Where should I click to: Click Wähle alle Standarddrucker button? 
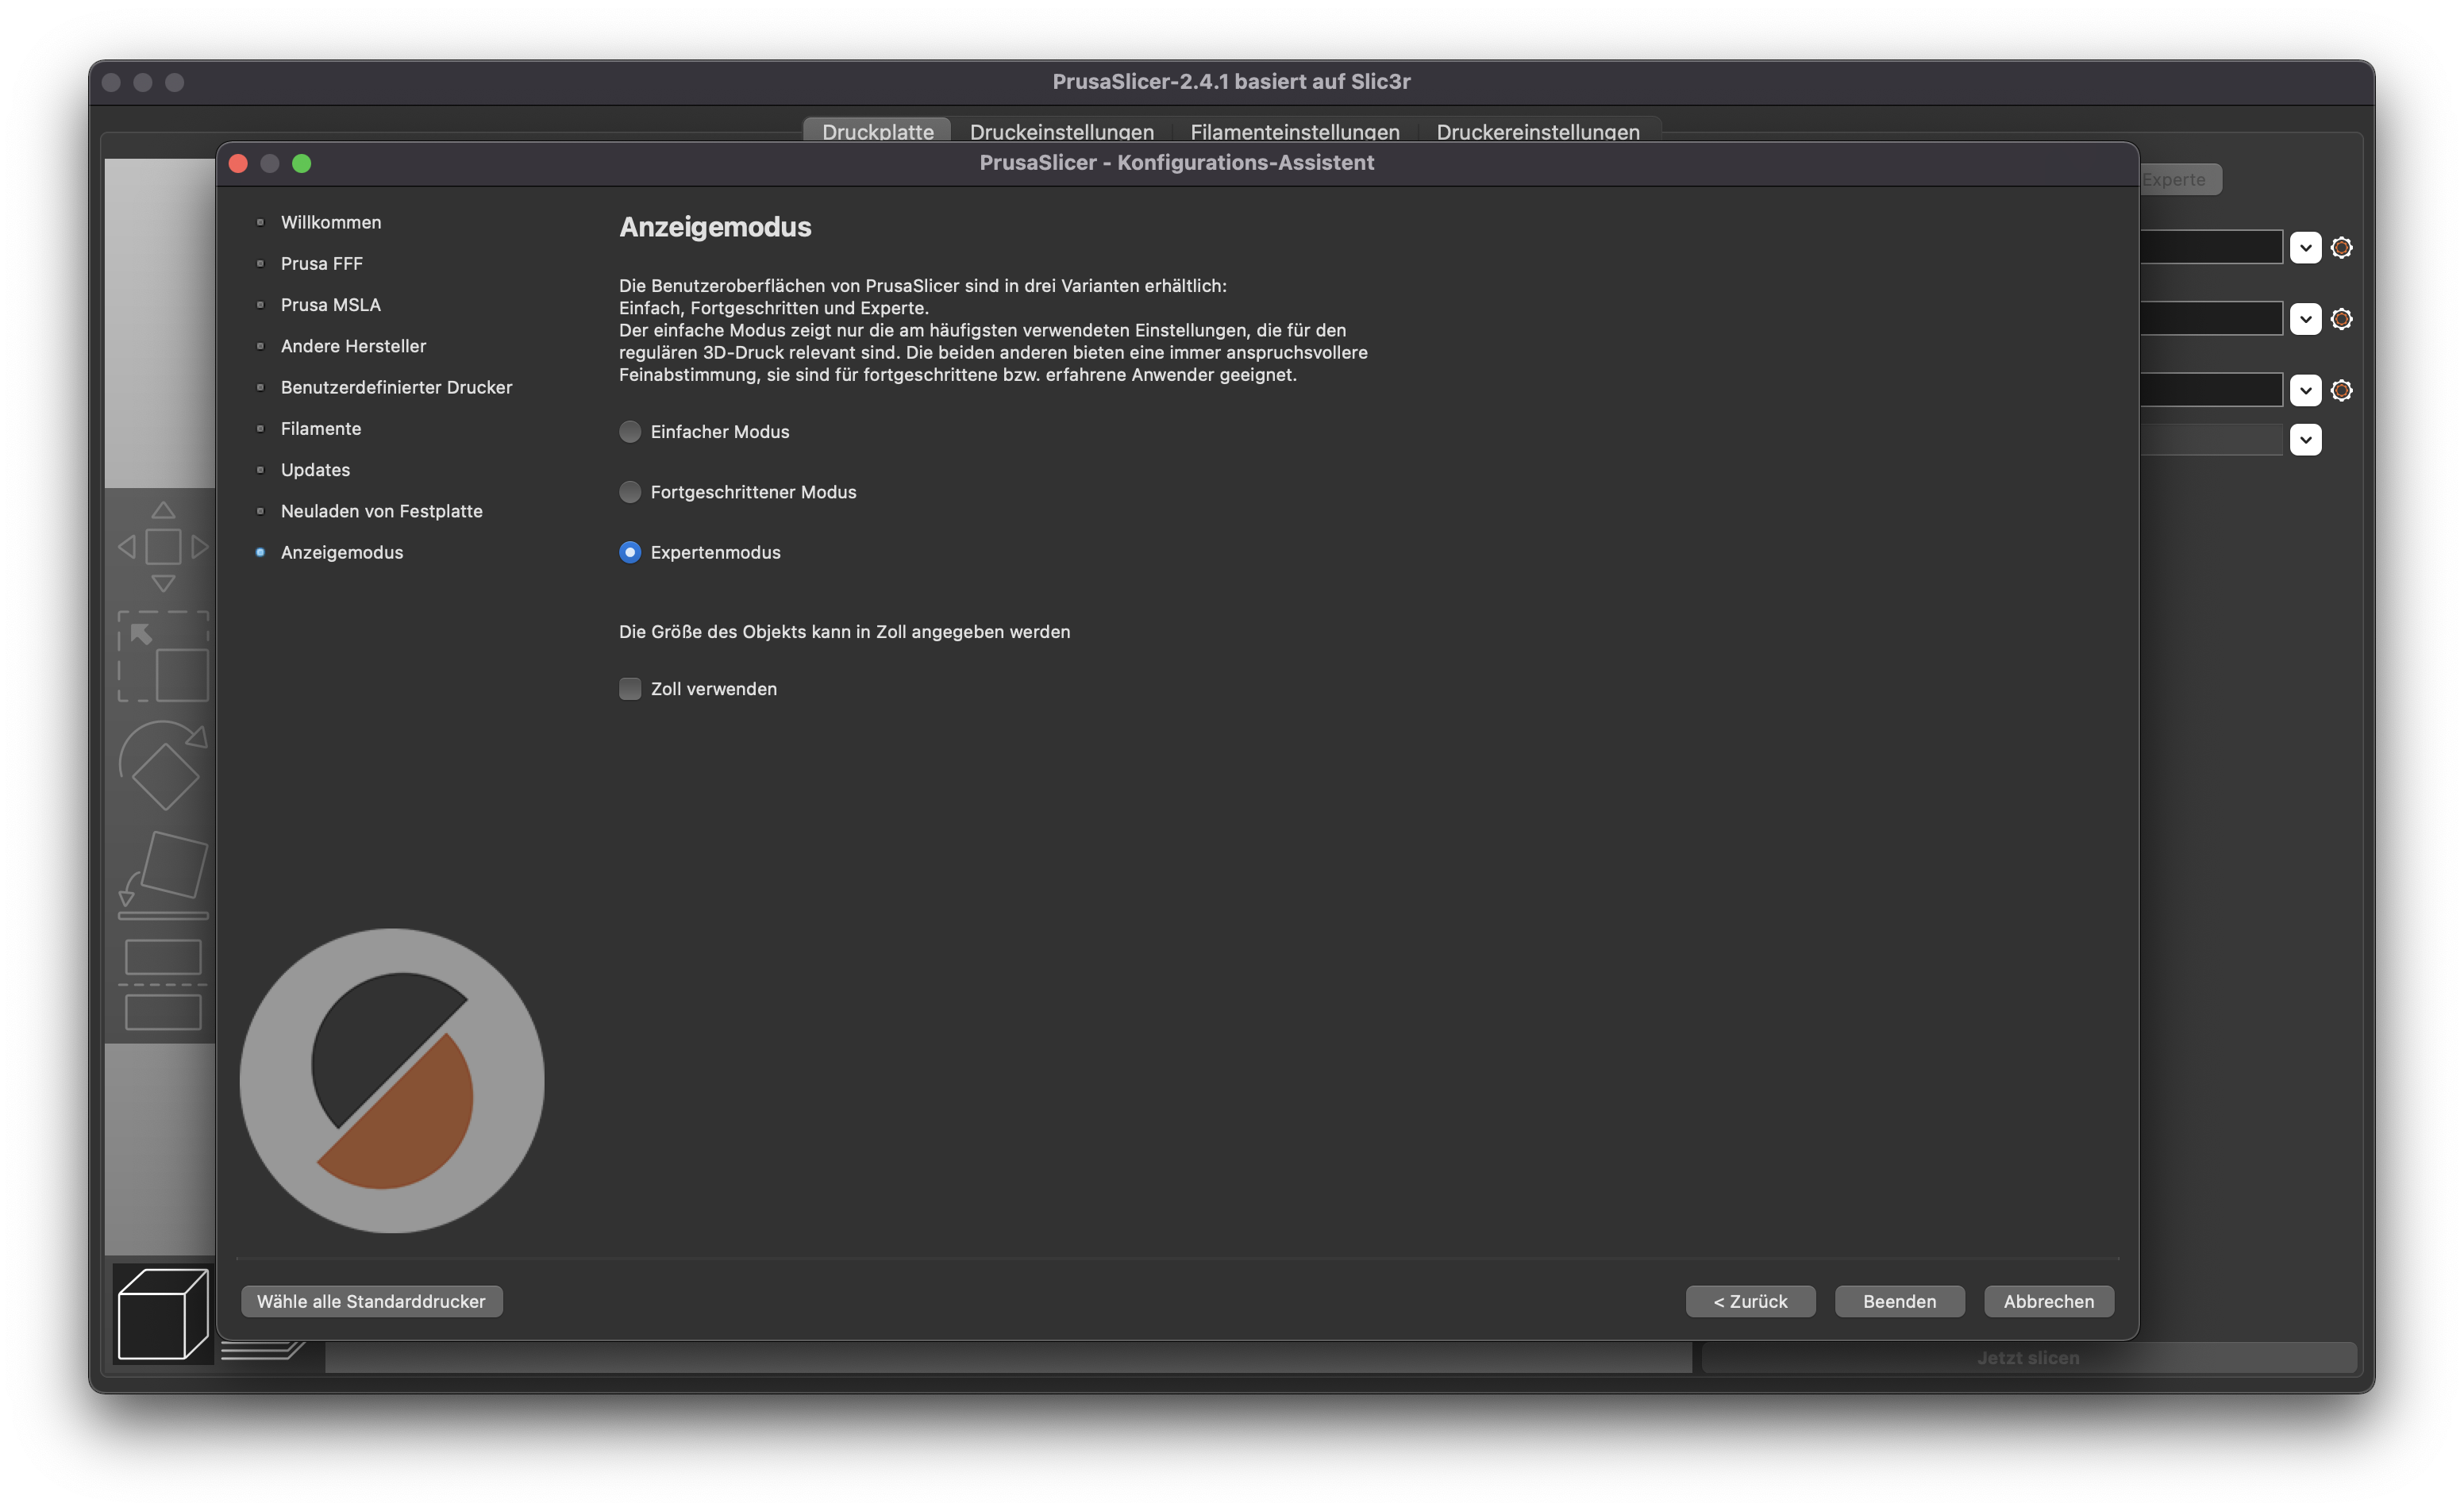(371, 1301)
